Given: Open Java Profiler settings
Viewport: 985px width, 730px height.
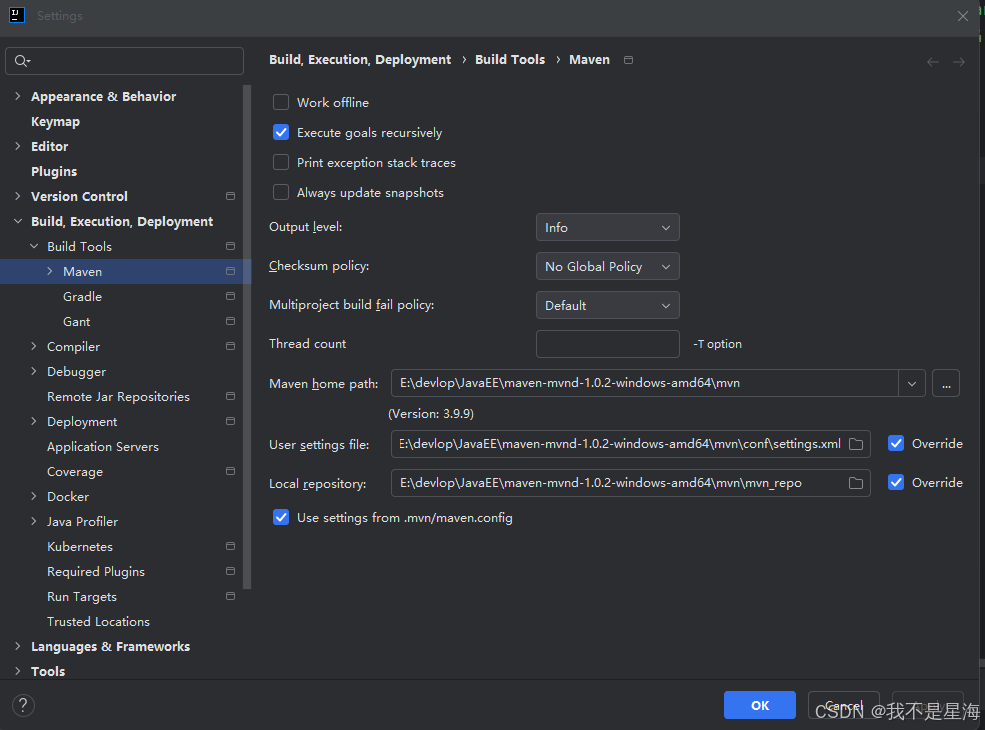Looking at the screenshot, I should pos(82,521).
